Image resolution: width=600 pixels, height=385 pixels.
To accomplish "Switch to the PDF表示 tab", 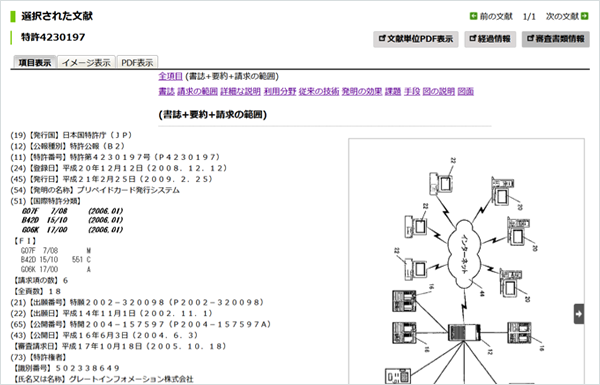I will pos(137,62).
